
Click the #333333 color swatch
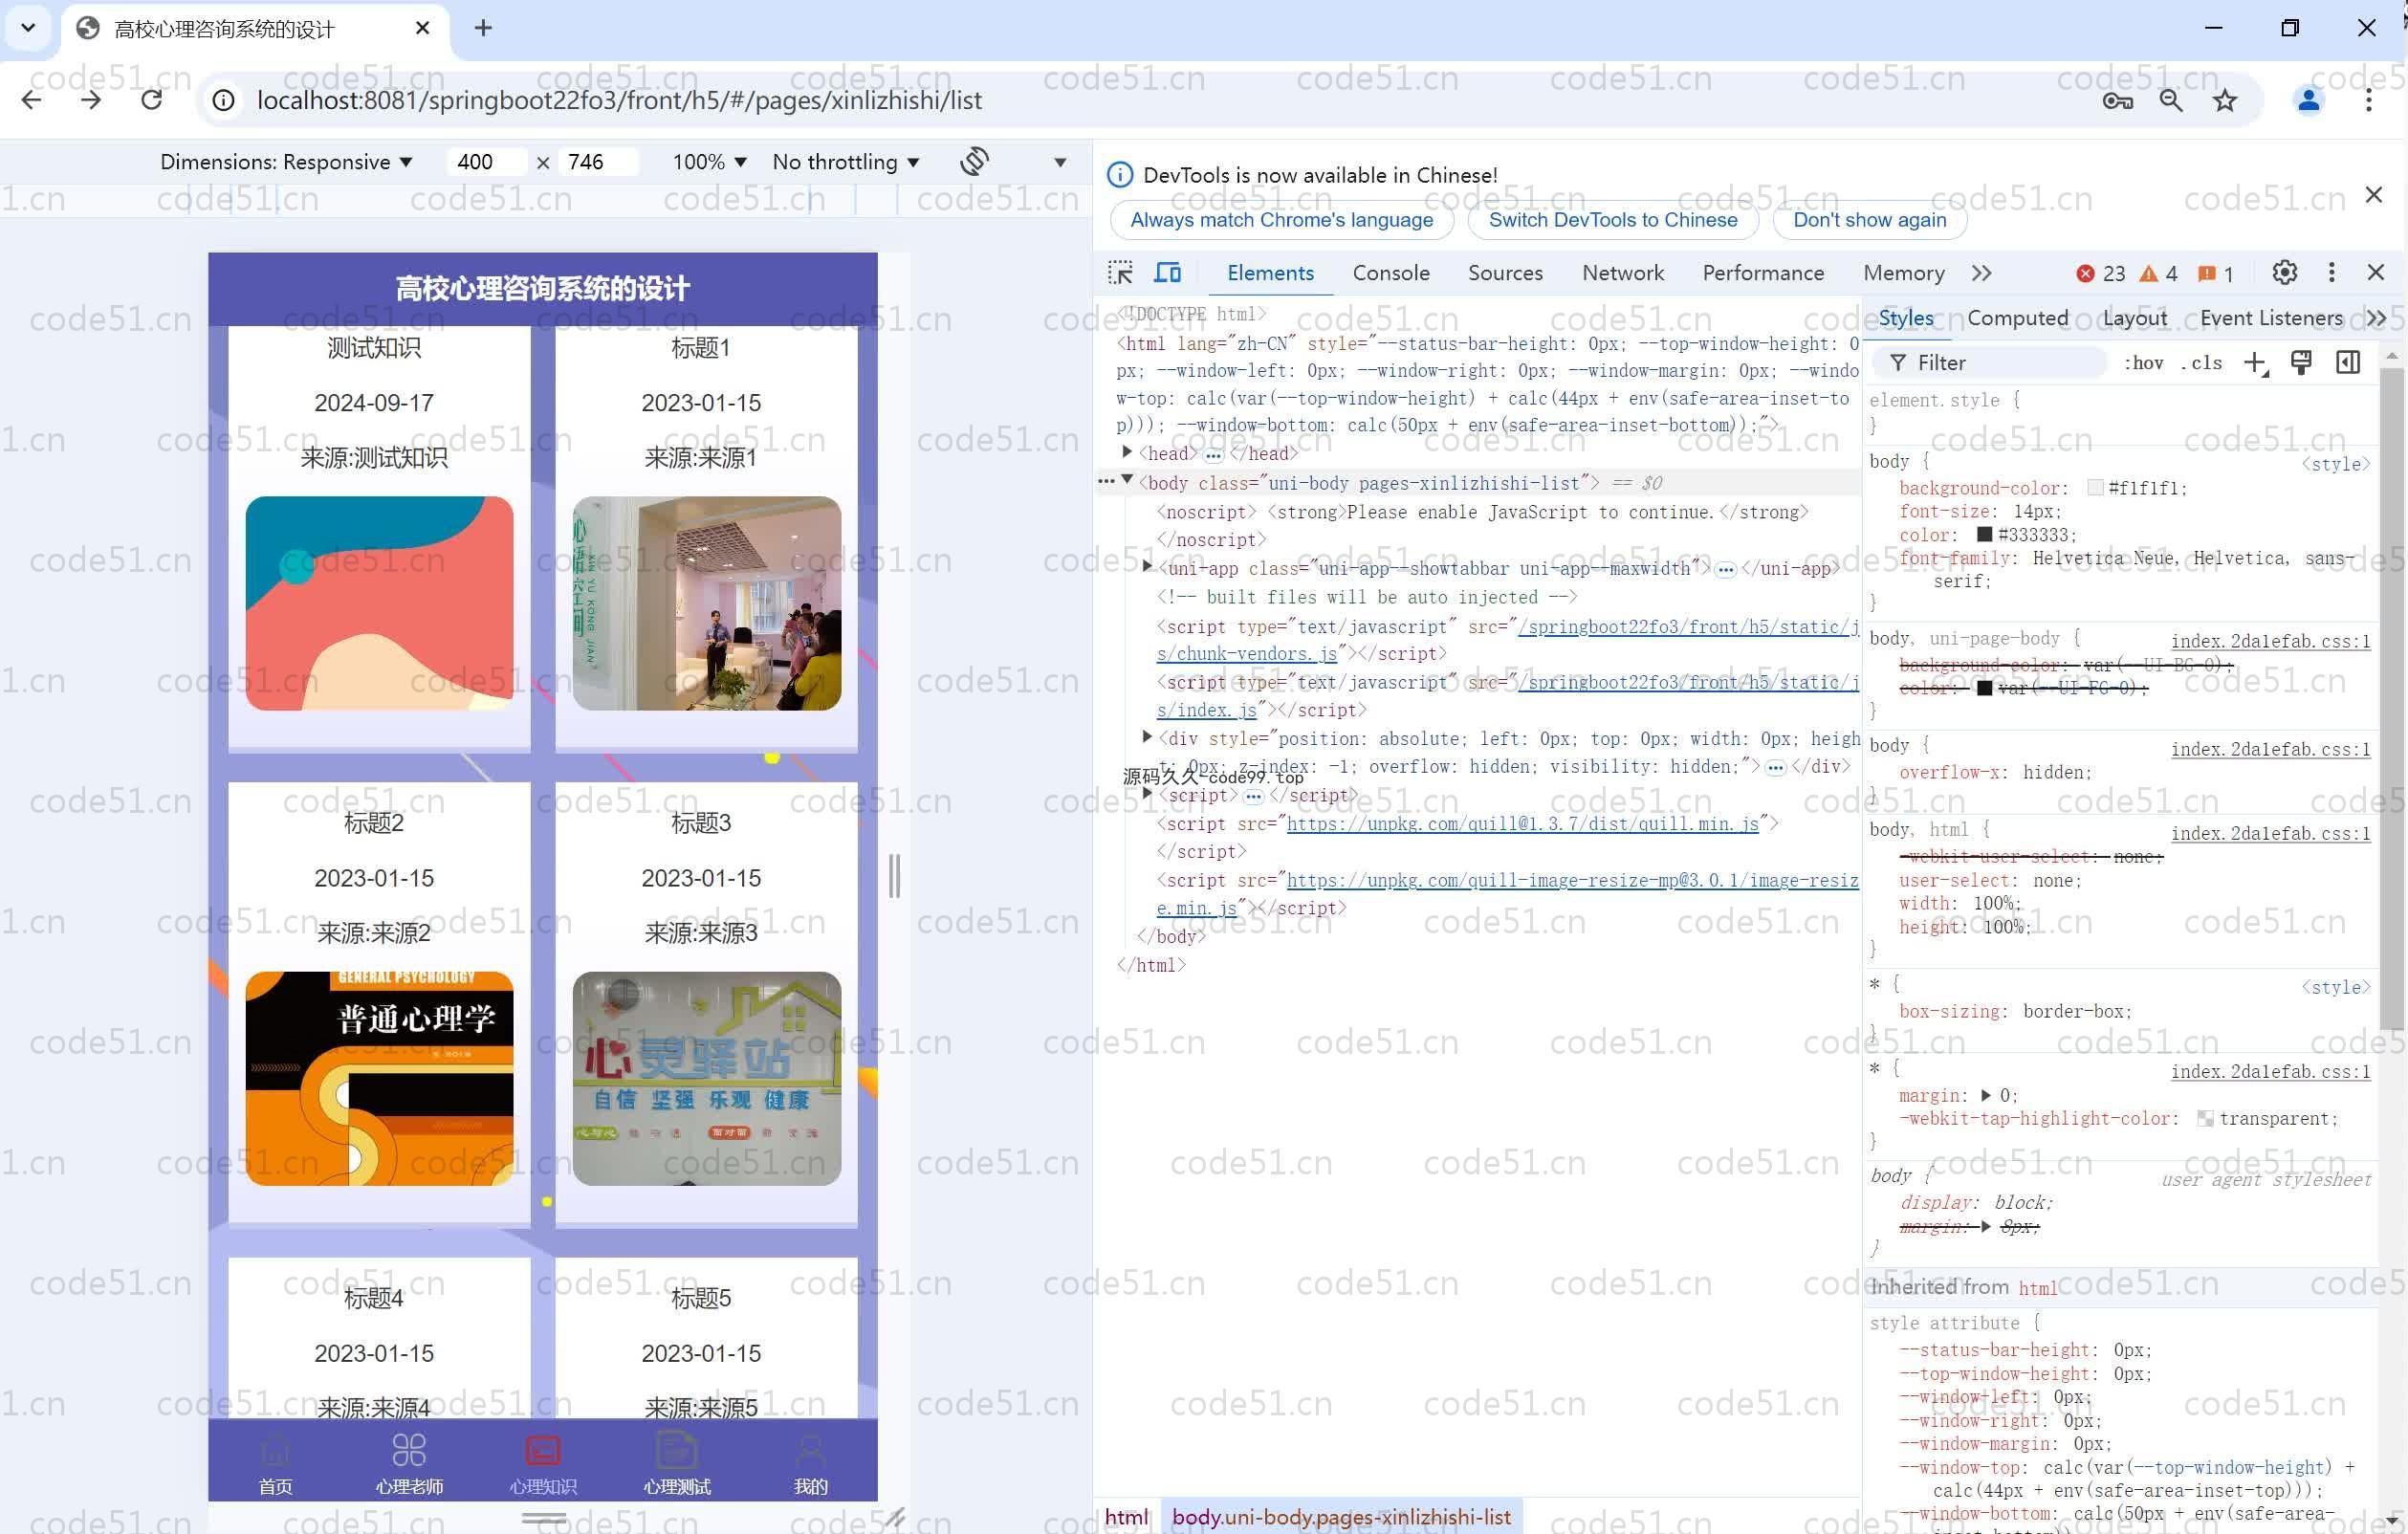click(x=1984, y=535)
